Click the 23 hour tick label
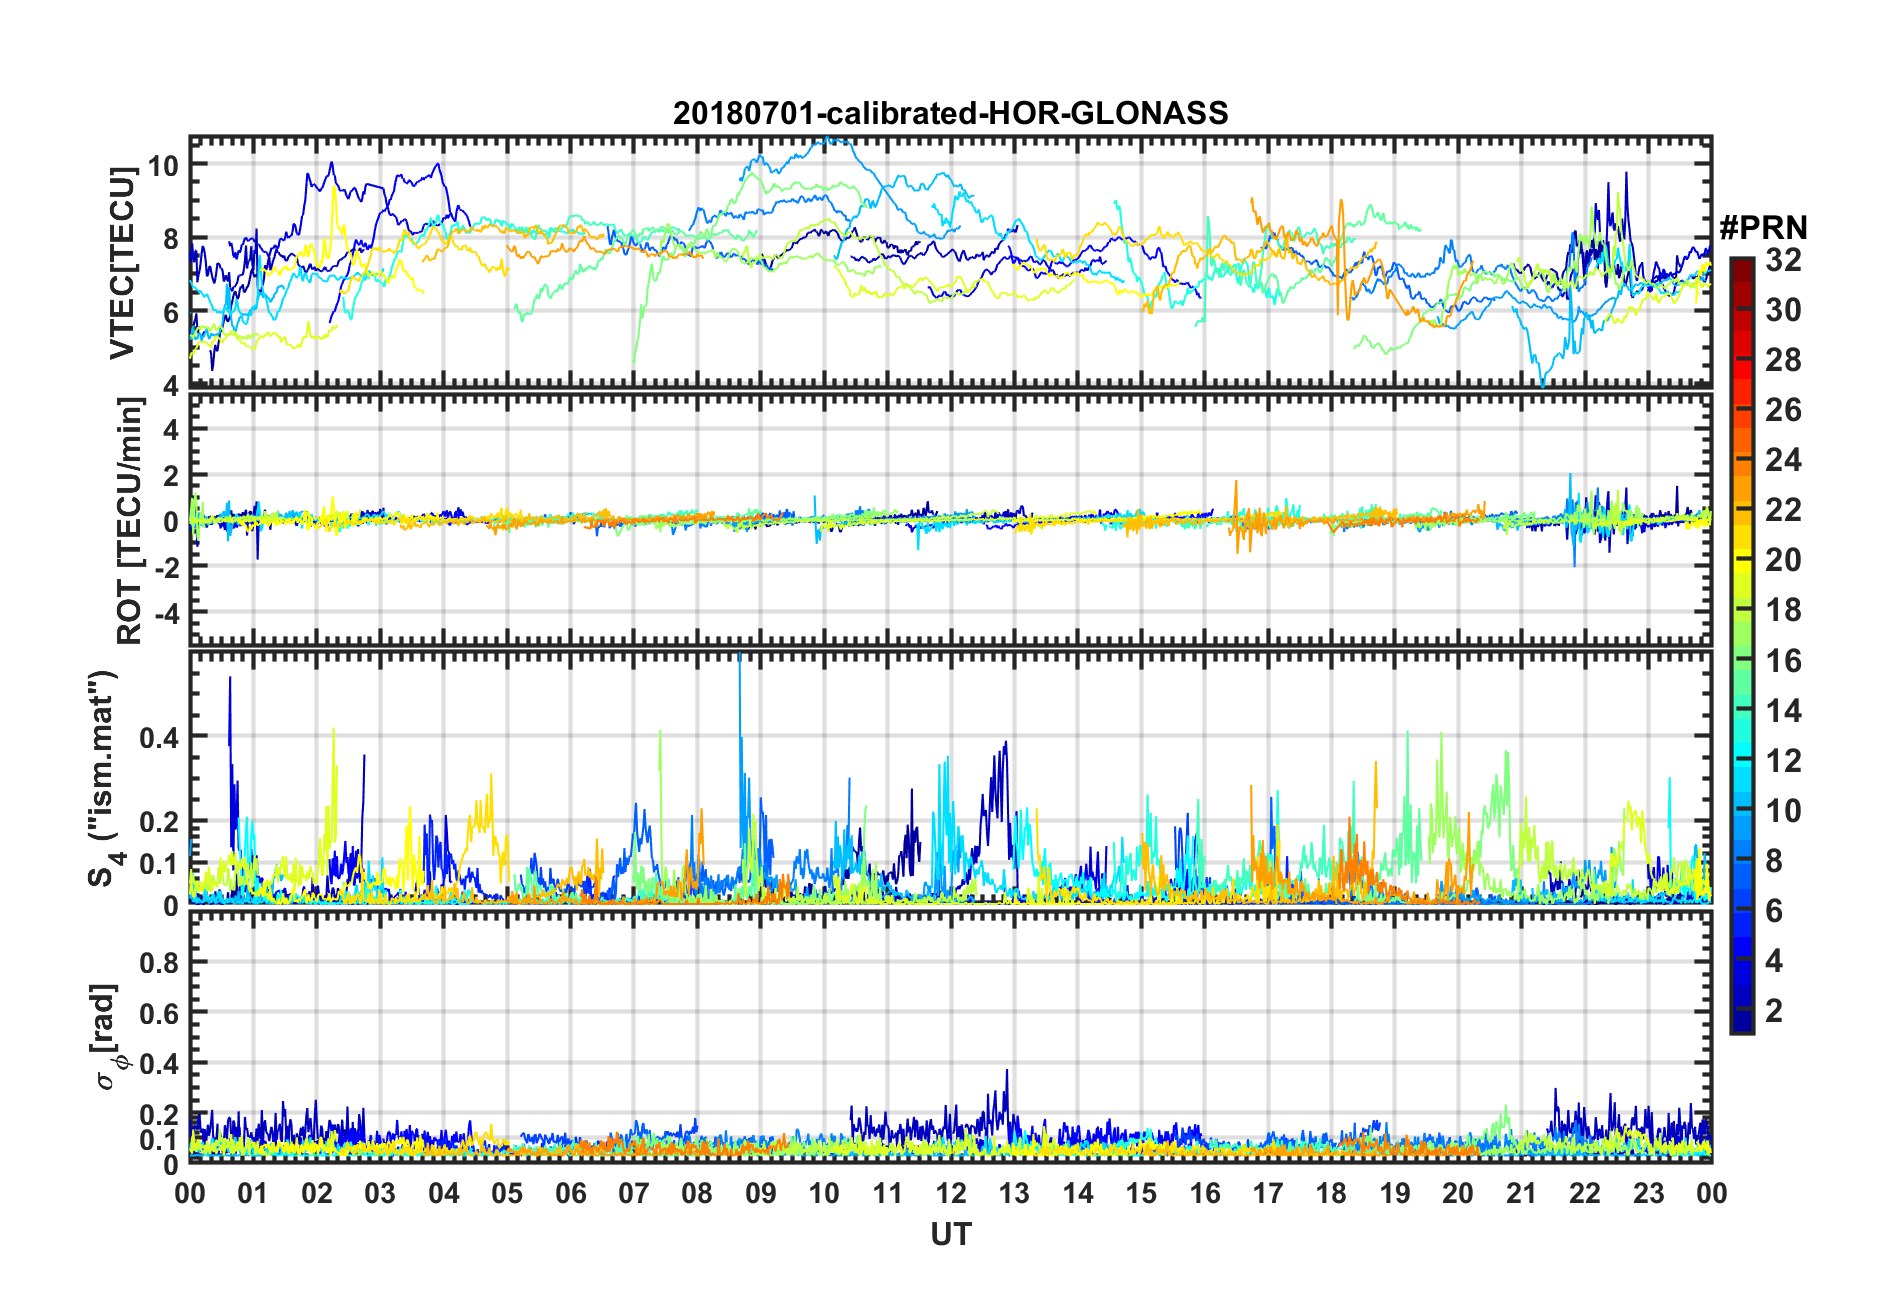Viewport: 1902px width, 1292px height. pyautogui.click(x=1649, y=1194)
